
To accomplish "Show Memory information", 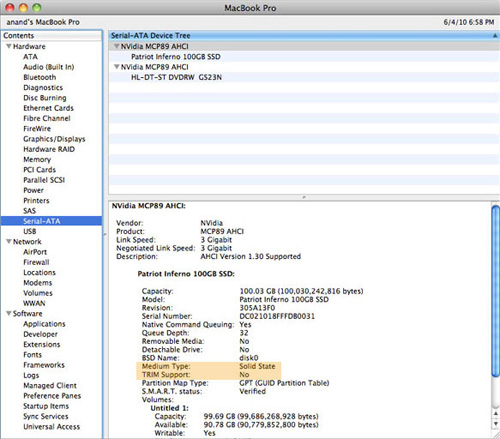I will coord(37,160).
